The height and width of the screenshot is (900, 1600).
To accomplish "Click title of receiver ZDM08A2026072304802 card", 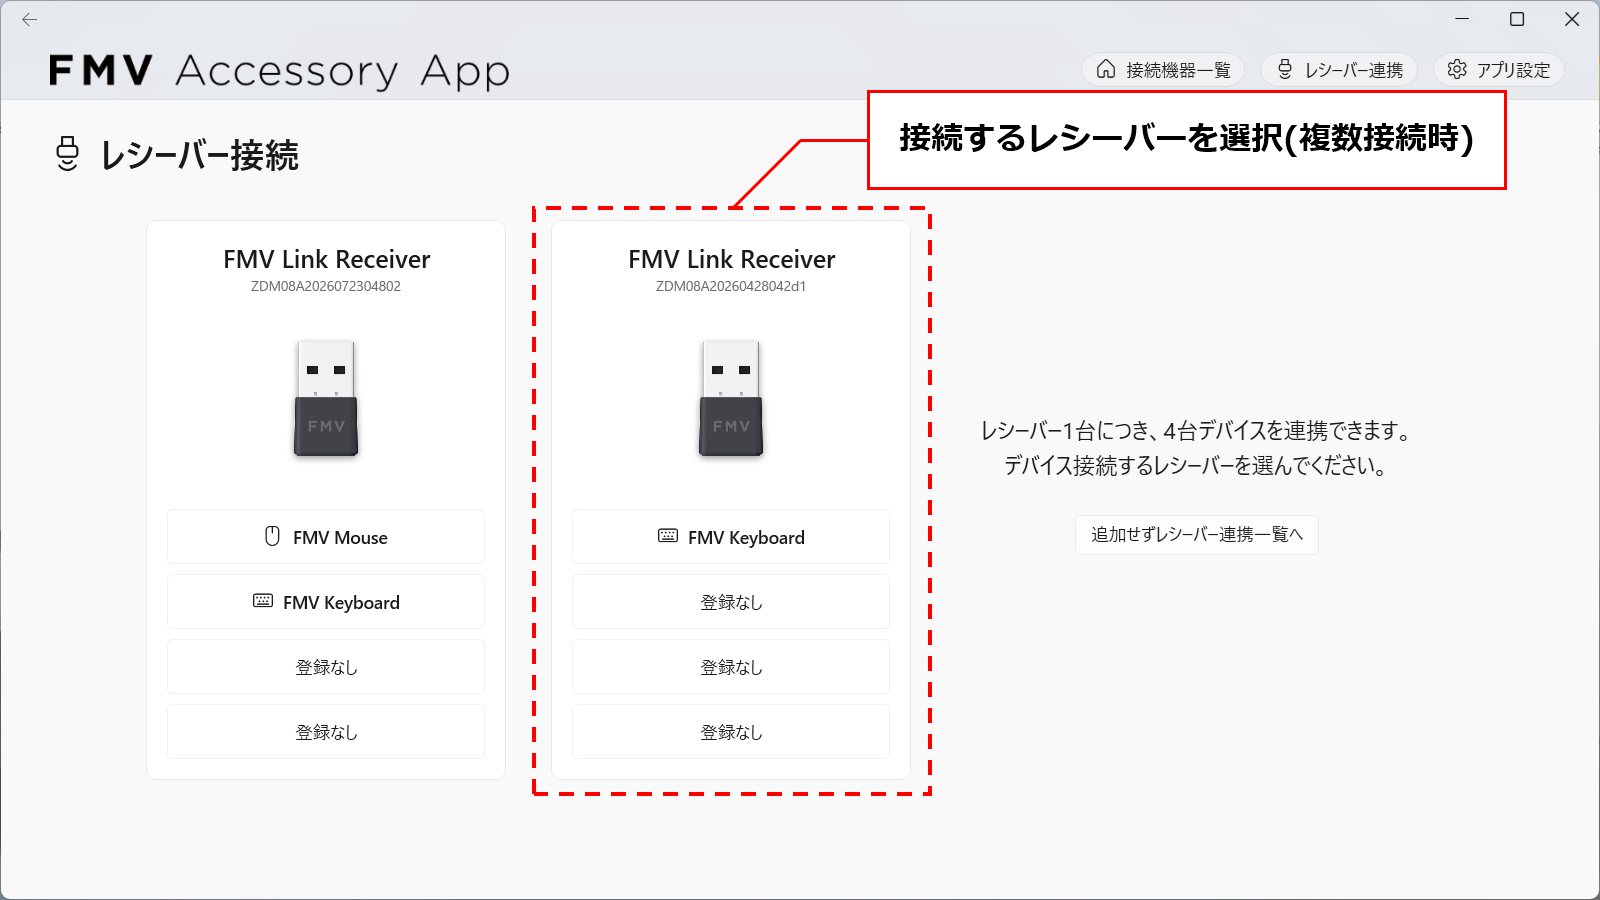I will [x=327, y=259].
